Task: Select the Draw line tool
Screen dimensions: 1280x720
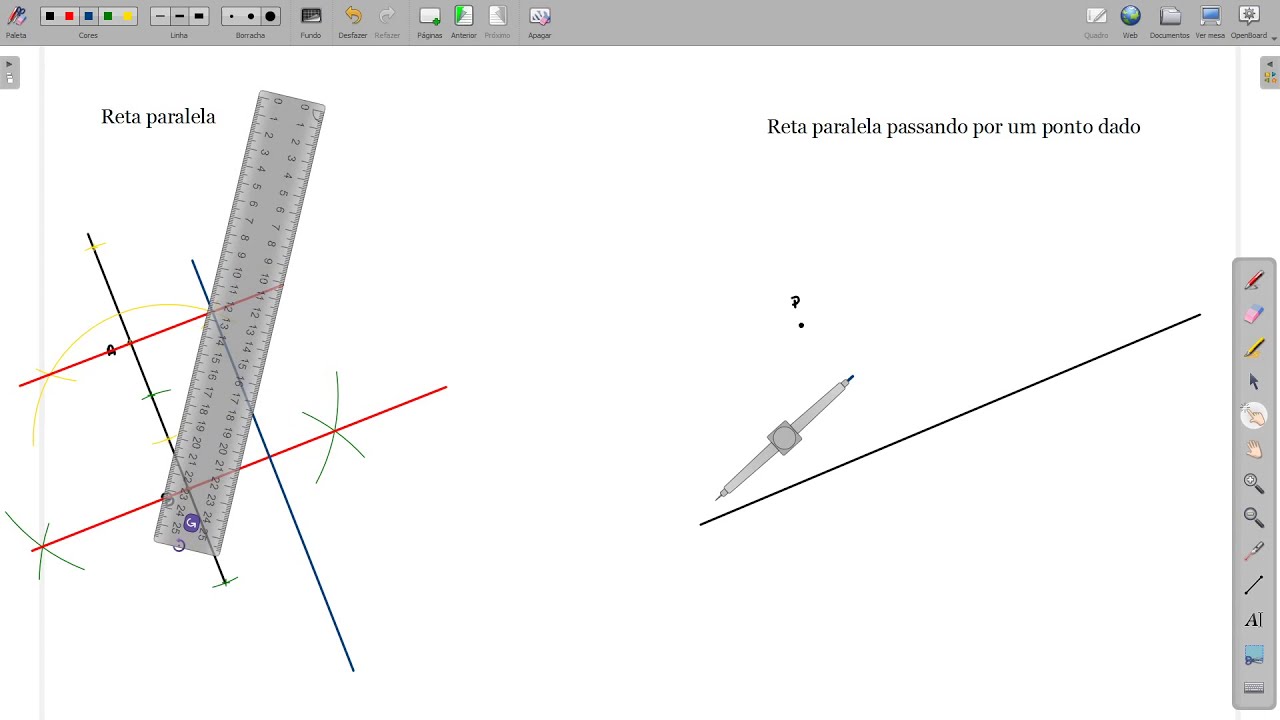Action: coord(1254,586)
